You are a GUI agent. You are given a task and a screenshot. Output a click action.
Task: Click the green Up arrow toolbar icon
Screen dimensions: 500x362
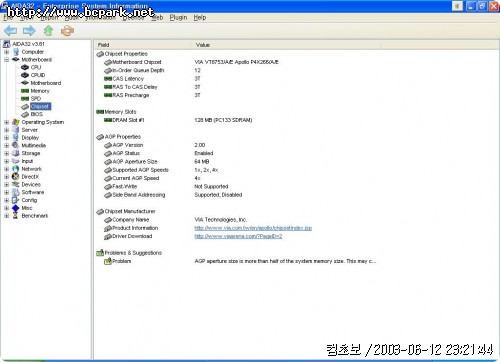pos(49,31)
